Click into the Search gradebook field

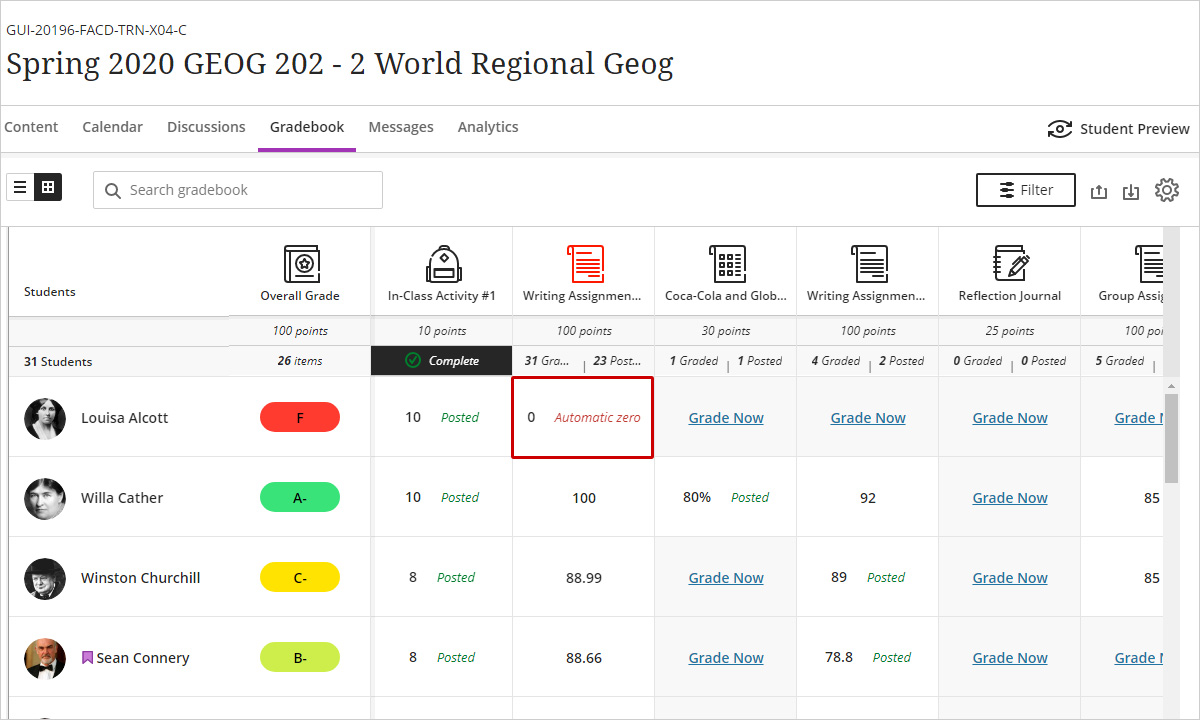tap(250, 190)
